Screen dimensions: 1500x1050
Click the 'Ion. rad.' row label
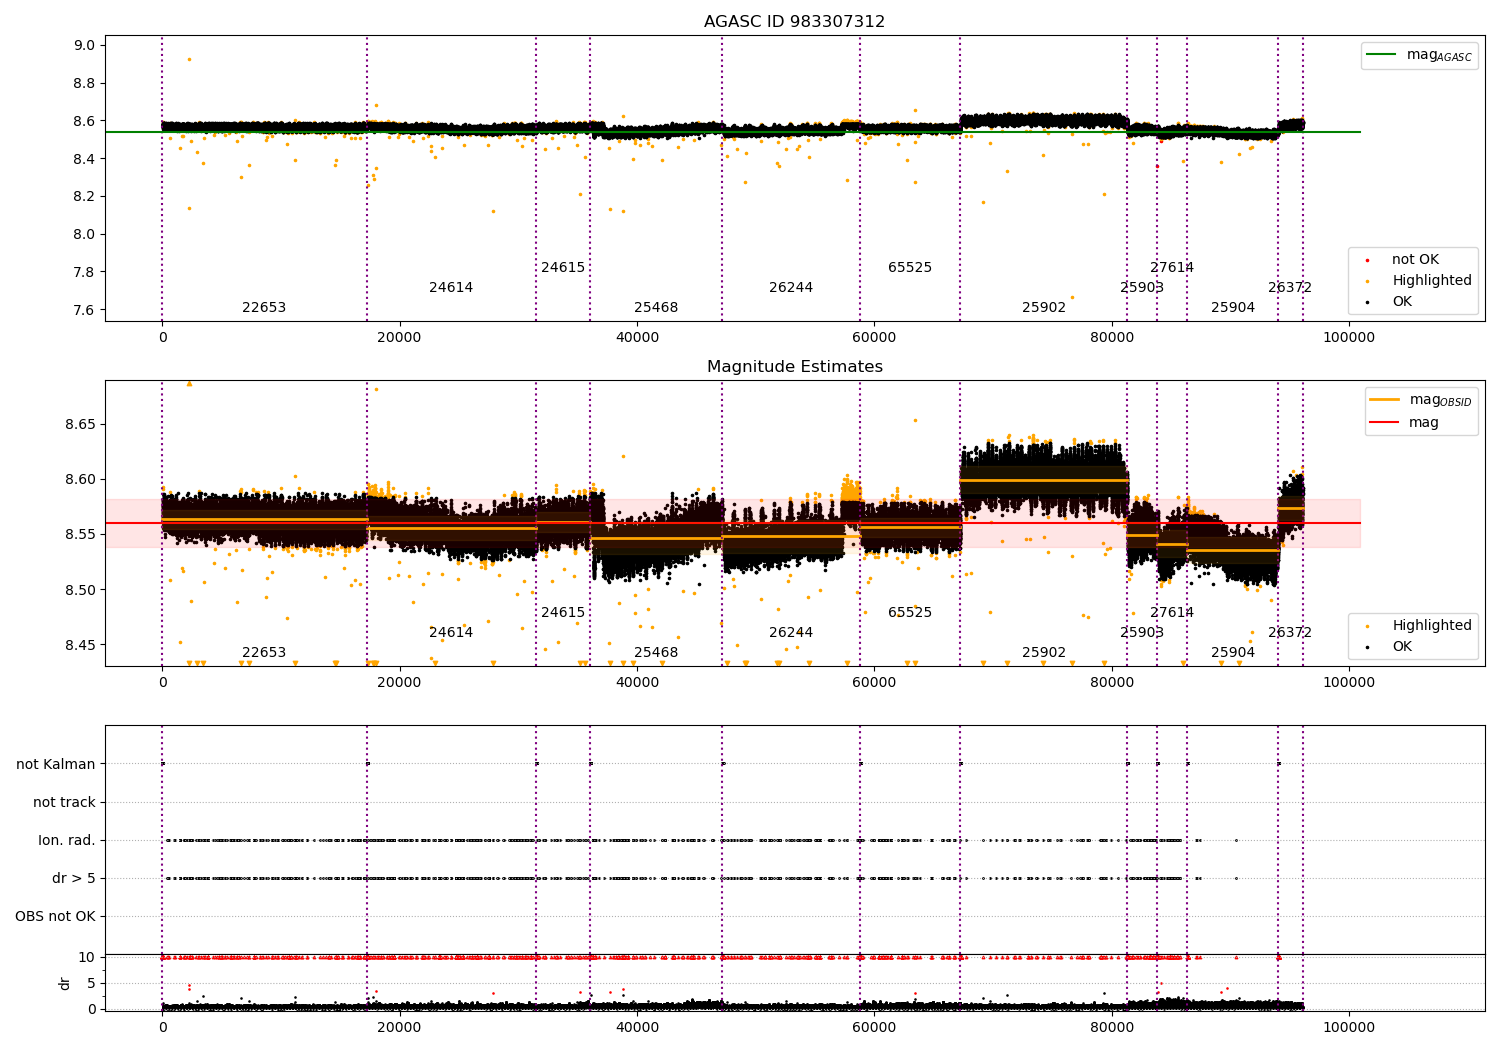[x=67, y=841]
